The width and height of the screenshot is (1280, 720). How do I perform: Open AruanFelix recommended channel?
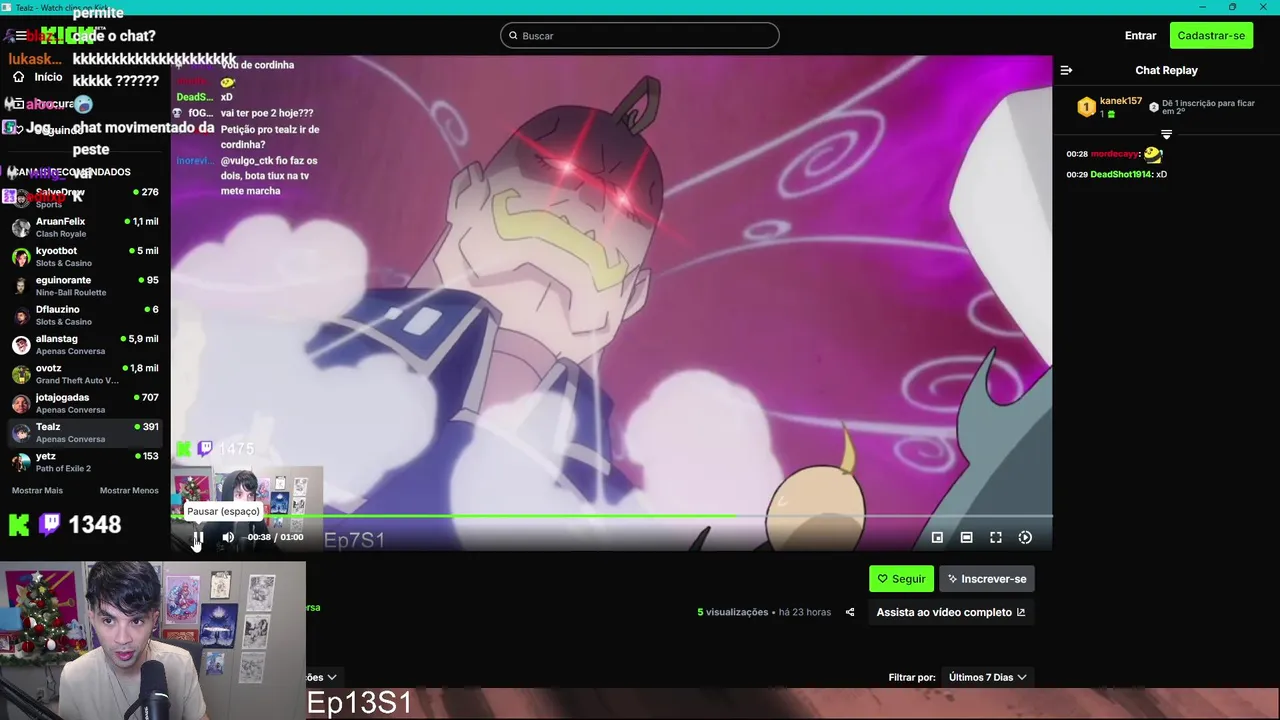tap(85, 227)
